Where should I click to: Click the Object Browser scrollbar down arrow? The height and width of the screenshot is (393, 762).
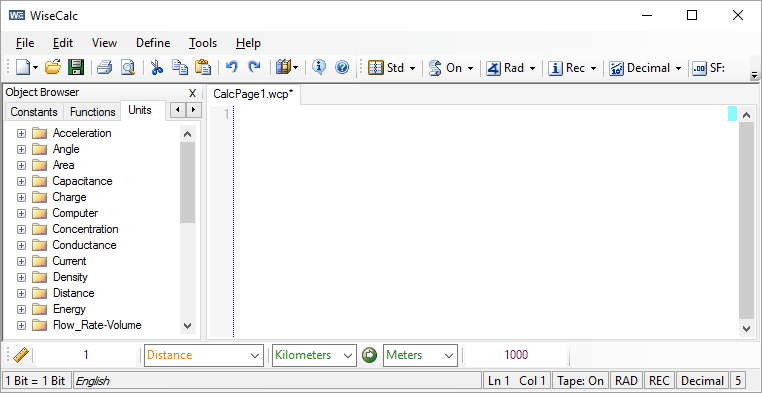(x=188, y=326)
